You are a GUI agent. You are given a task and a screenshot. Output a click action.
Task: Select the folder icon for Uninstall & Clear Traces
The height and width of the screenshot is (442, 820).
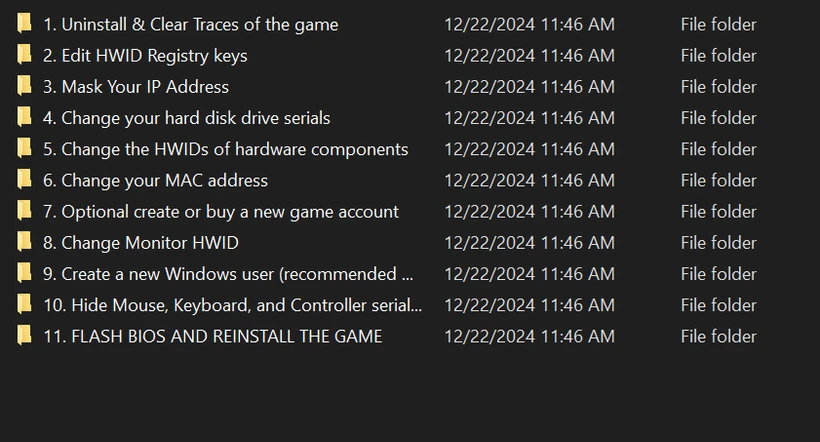pos(24,24)
